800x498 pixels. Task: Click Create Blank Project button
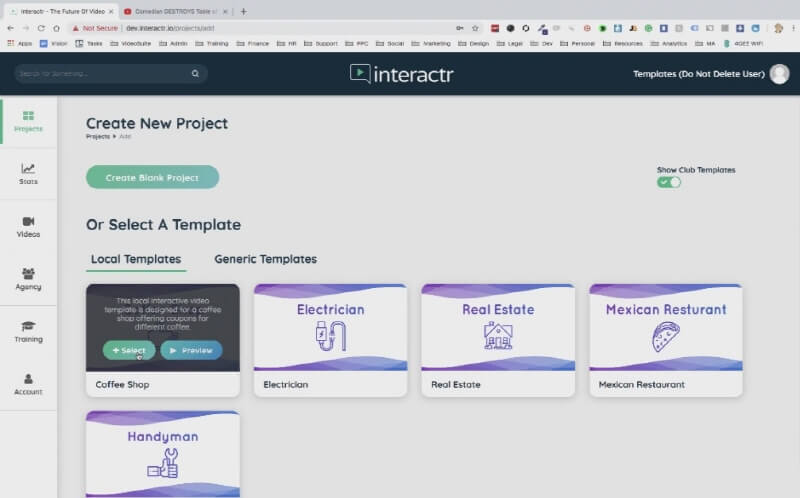coord(153,177)
